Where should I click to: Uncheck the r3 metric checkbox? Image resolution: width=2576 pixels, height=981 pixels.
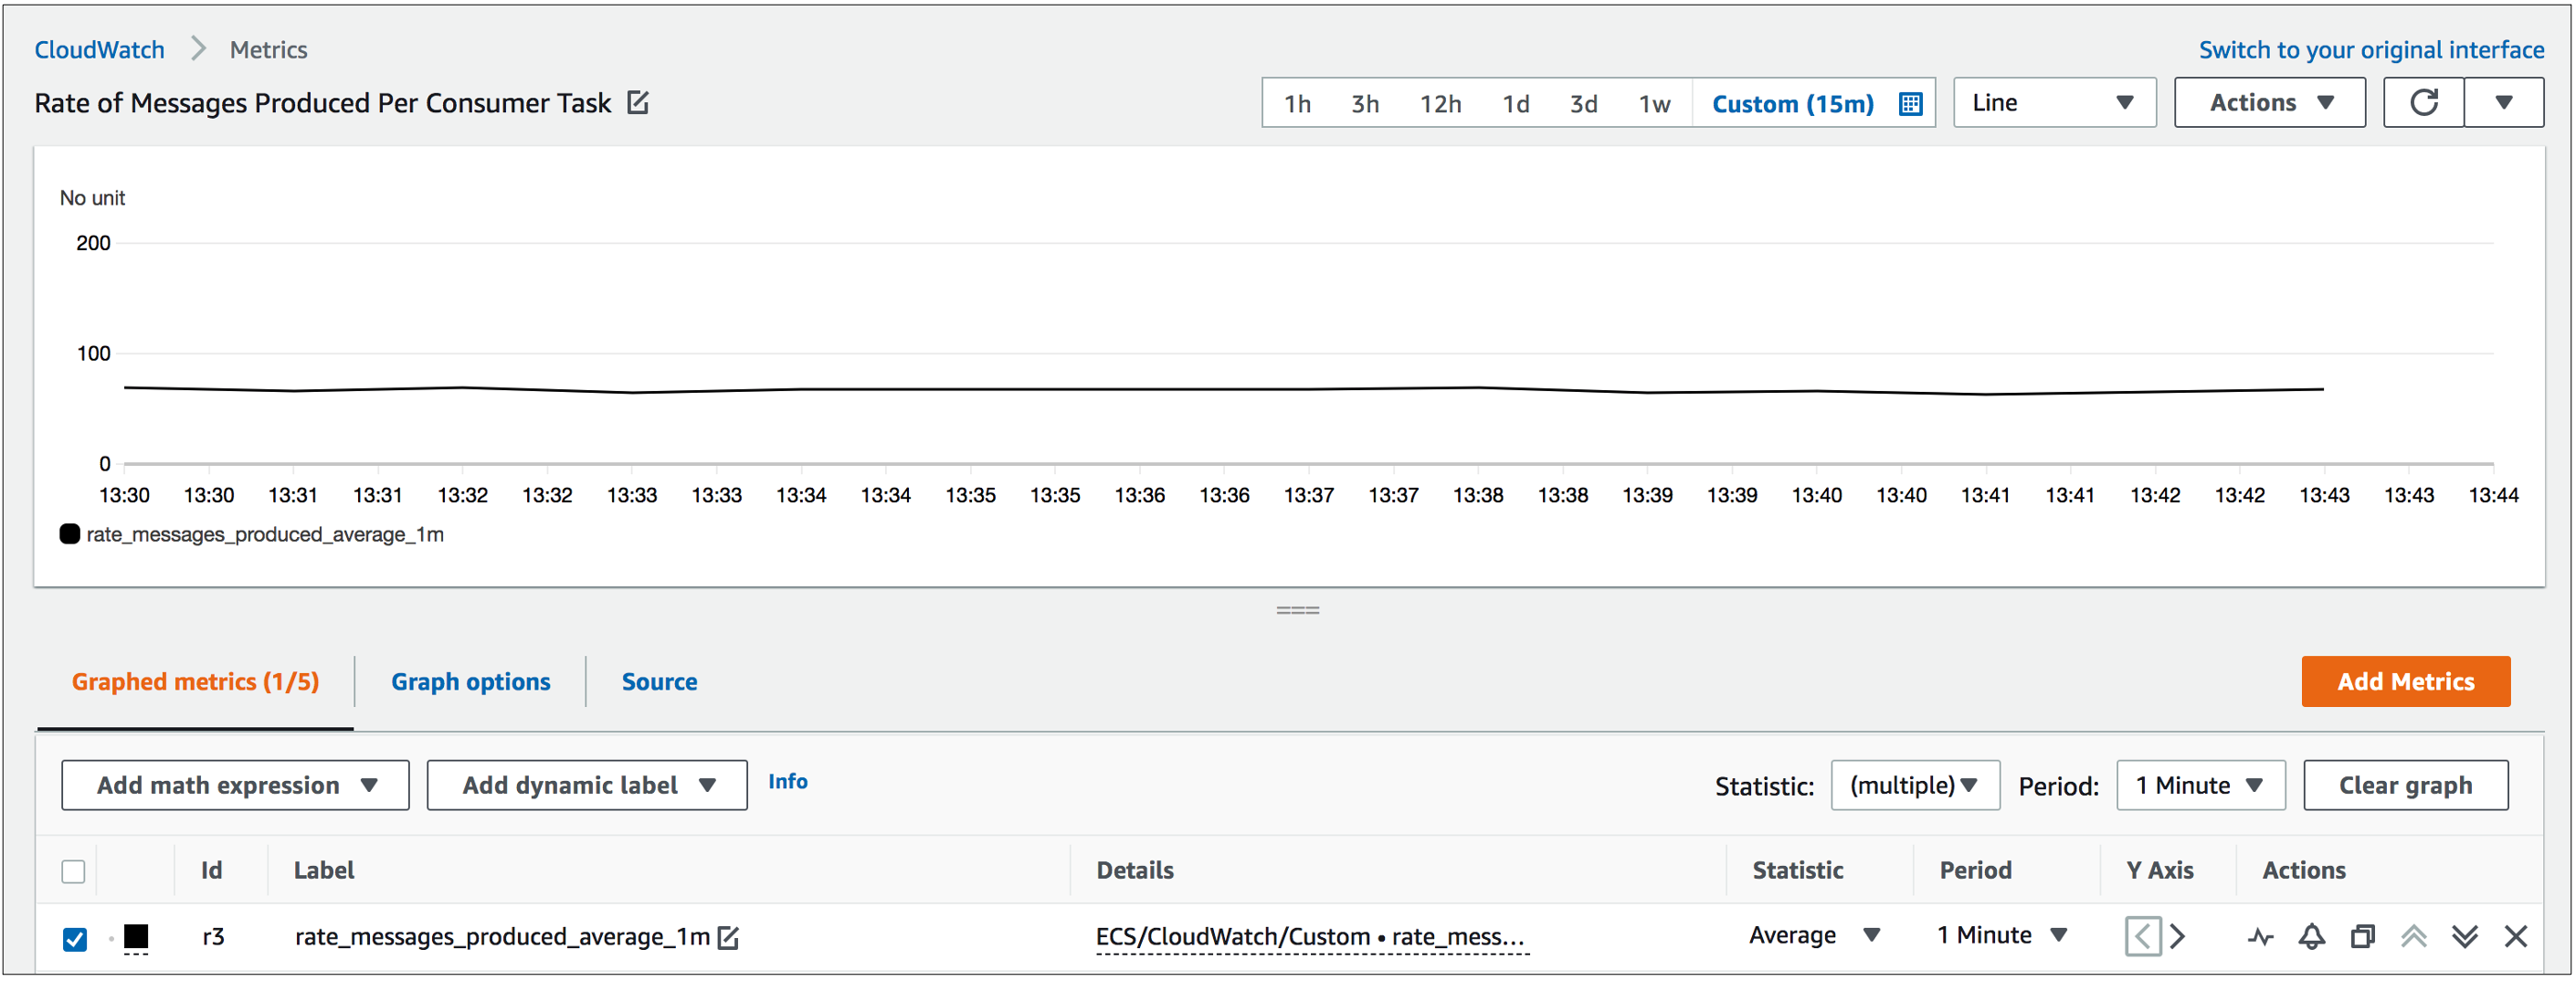point(74,939)
